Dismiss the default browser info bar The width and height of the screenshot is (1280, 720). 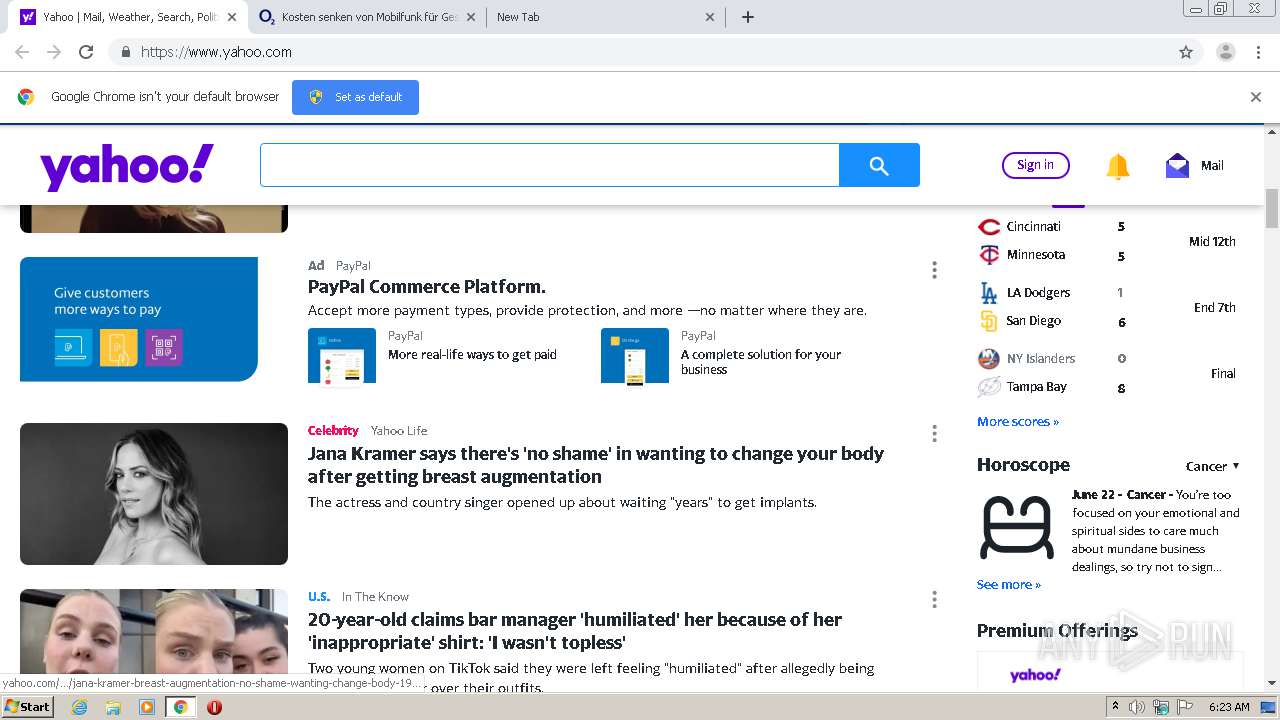(1256, 97)
